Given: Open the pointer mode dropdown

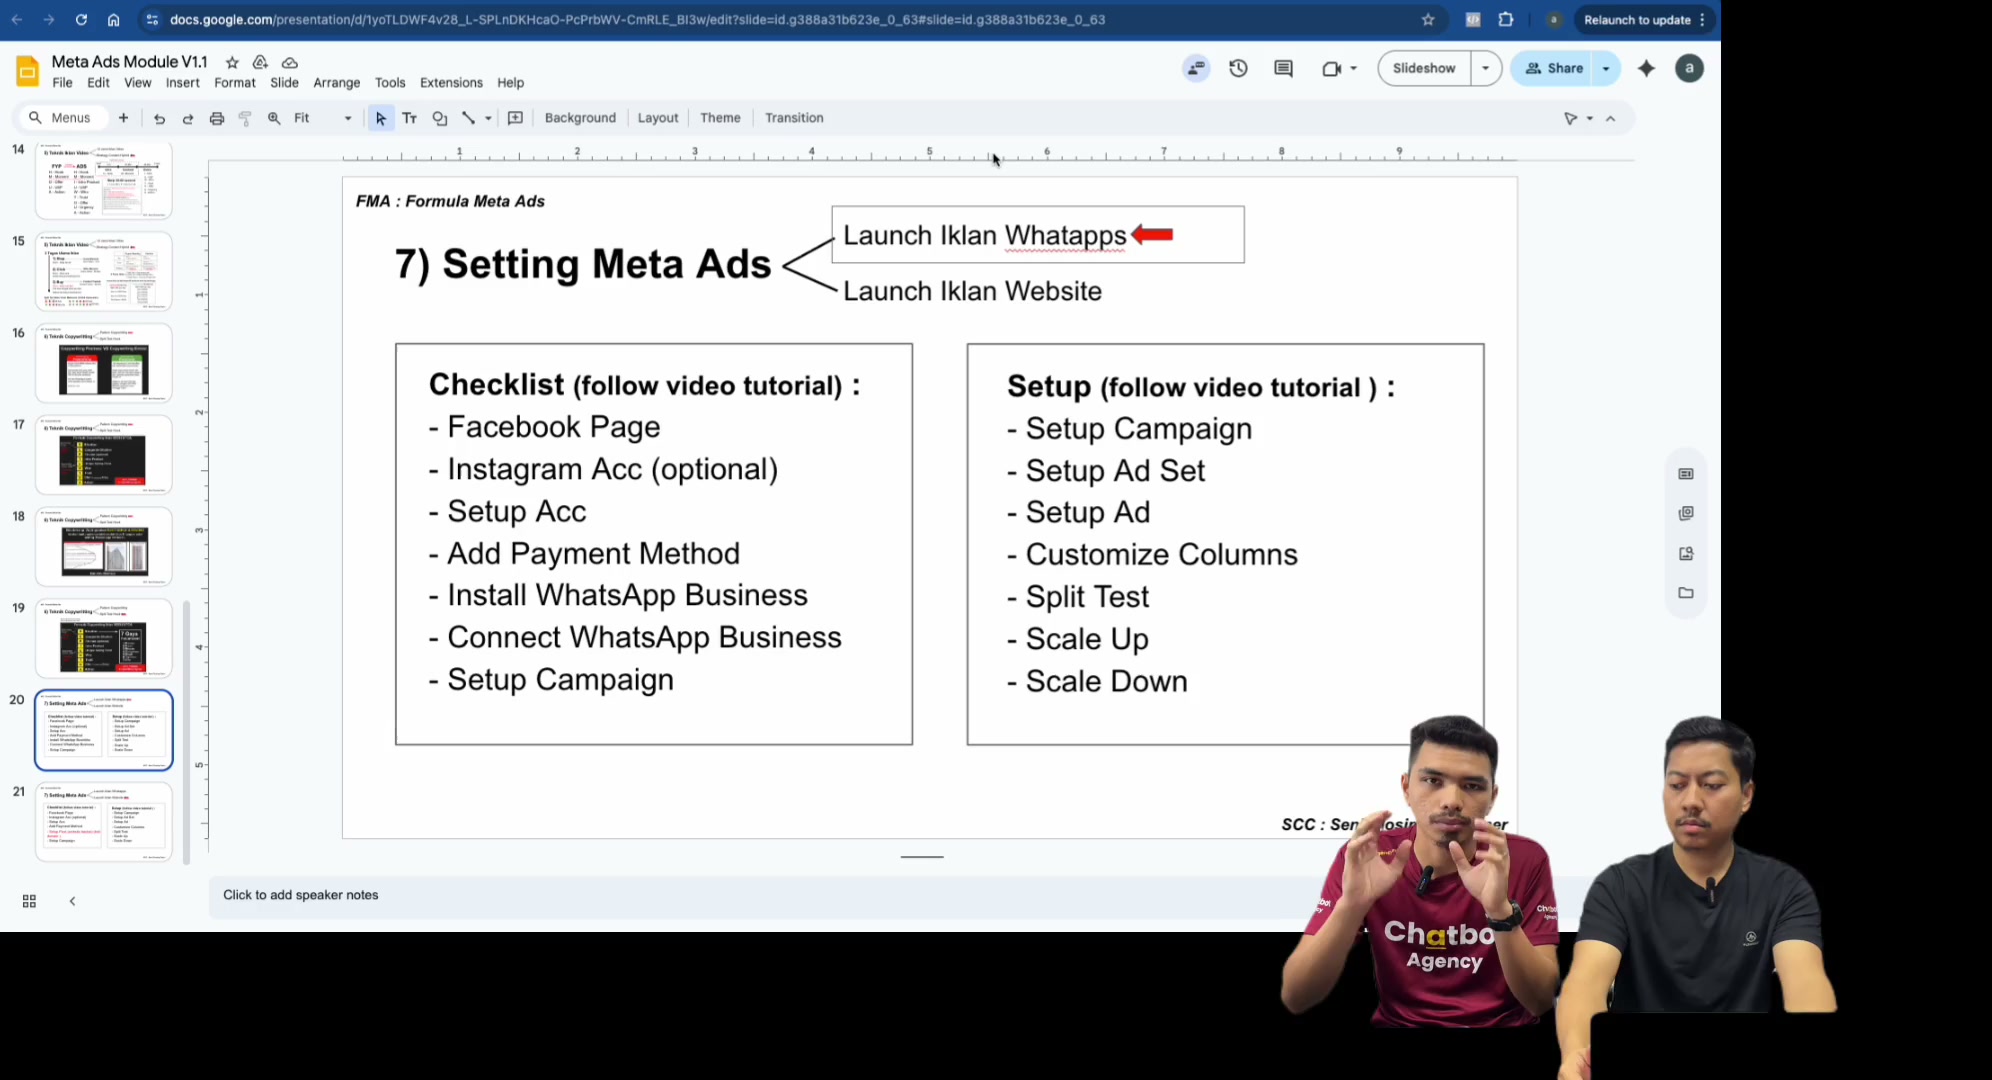Looking at the screenshot, I should click(x=1578, y=118).
